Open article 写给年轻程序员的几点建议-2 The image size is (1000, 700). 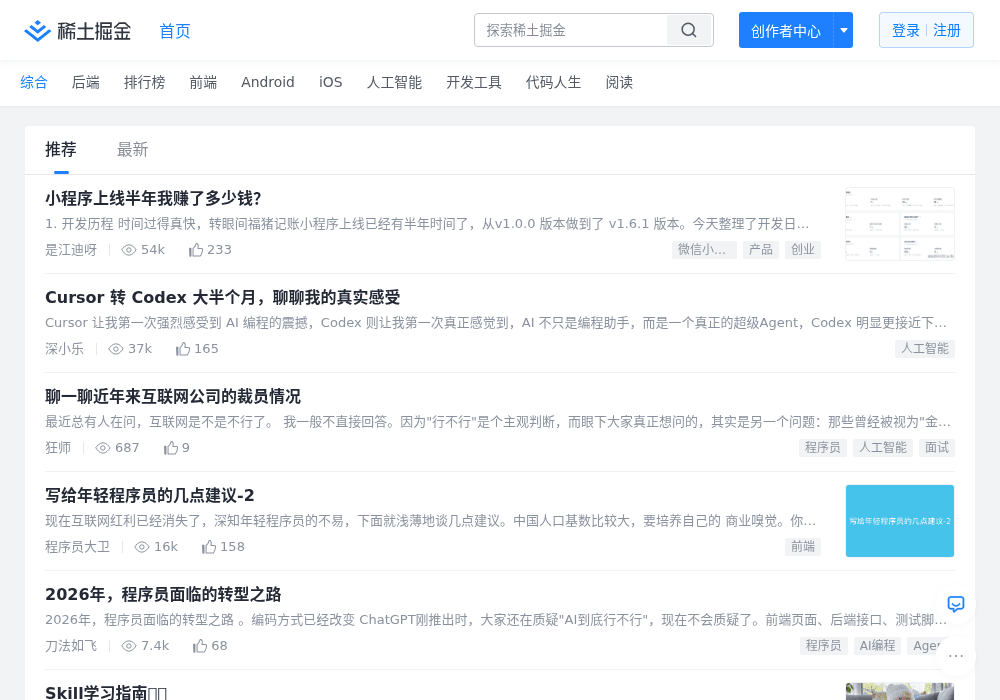click(x=150, y=495)
